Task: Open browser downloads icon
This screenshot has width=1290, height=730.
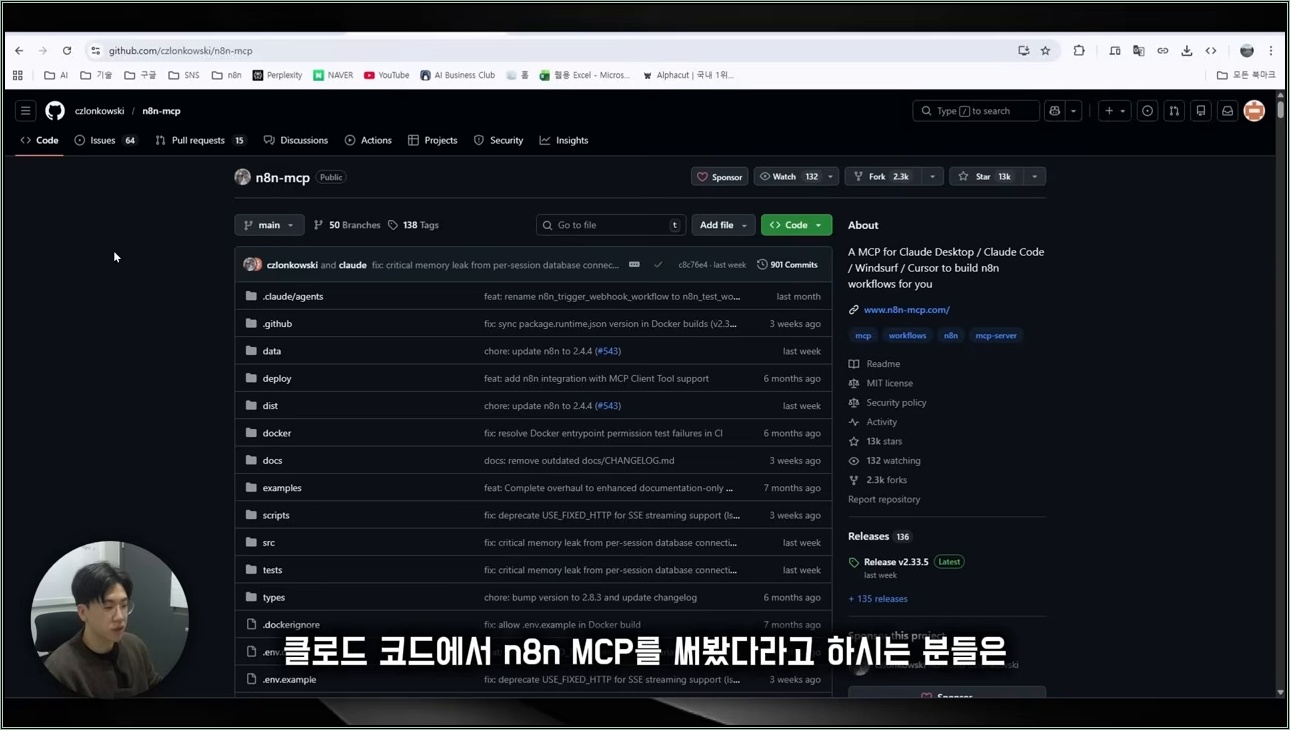Action: 1187,51
